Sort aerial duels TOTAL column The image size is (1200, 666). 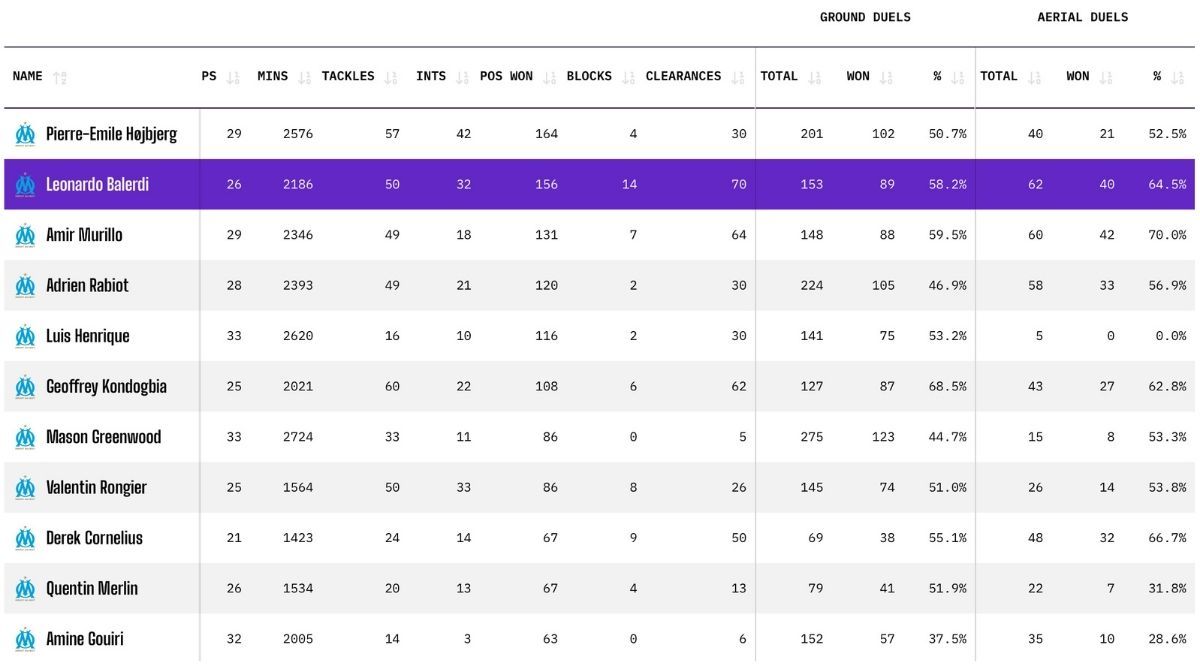pyautogui.click(x=1034, y=77)
